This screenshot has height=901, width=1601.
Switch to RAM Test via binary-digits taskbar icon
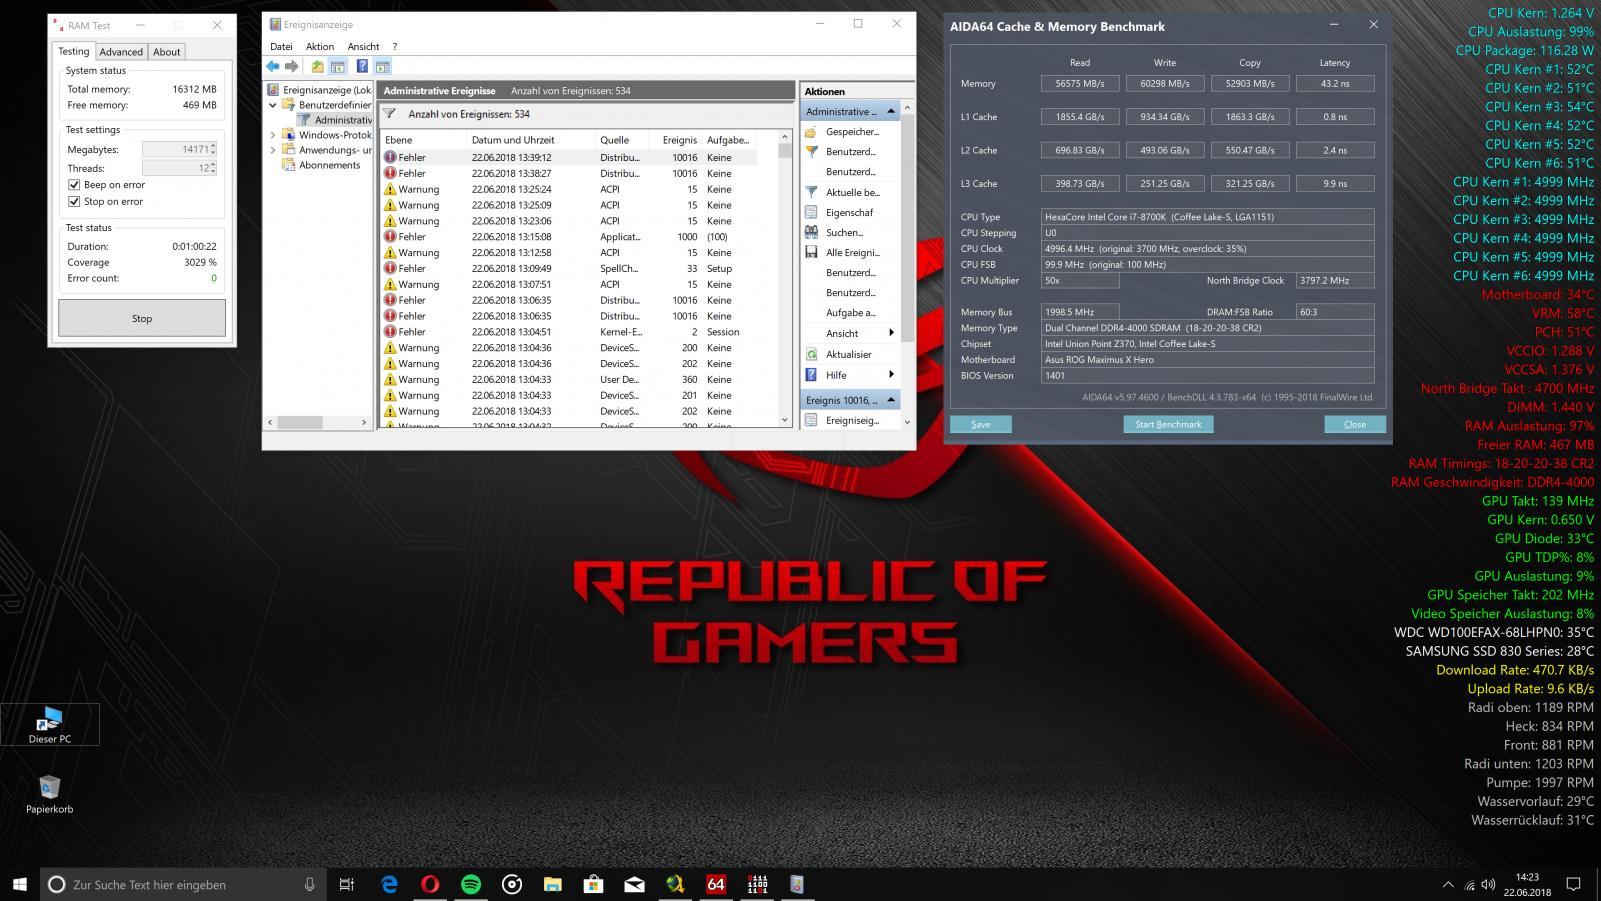click(757, 884)
